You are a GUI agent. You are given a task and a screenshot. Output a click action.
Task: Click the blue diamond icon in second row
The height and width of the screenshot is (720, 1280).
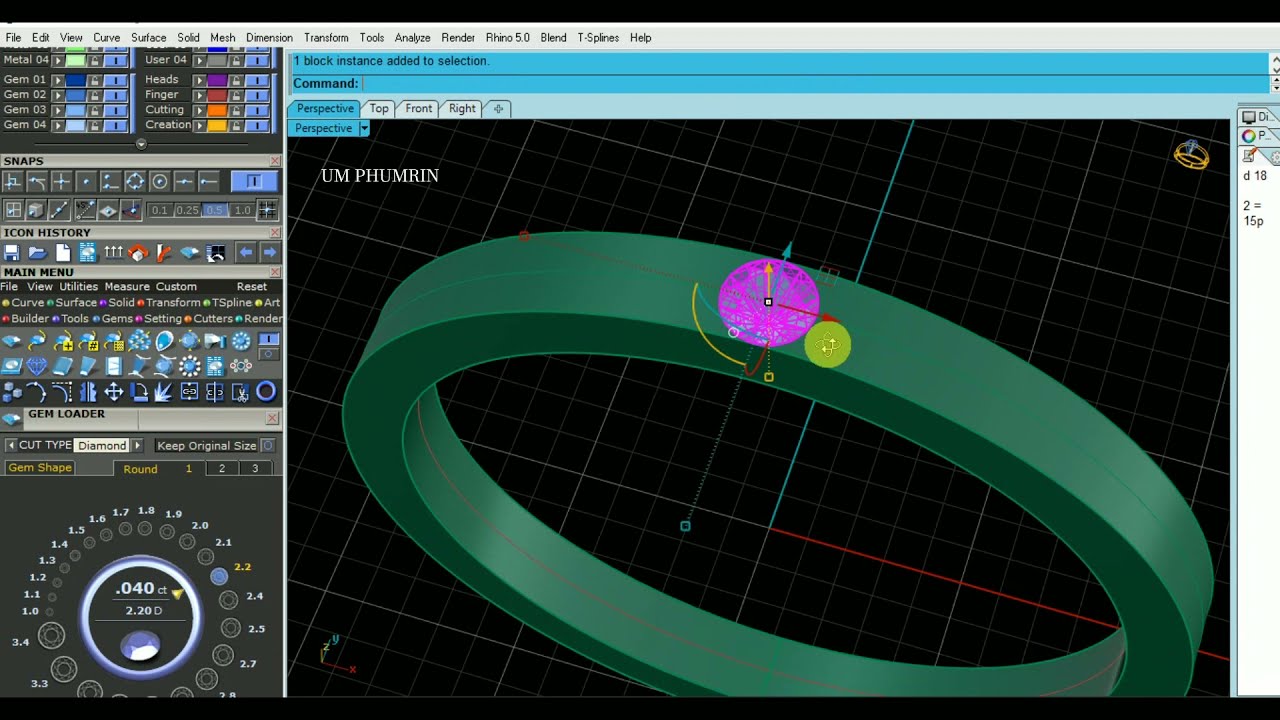tap(36, 366)
